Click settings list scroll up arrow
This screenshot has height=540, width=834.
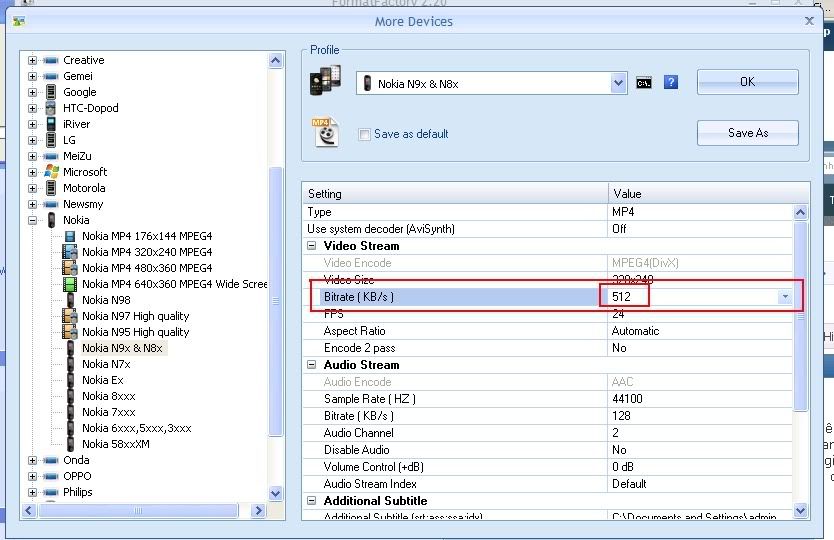coord(800,213)
